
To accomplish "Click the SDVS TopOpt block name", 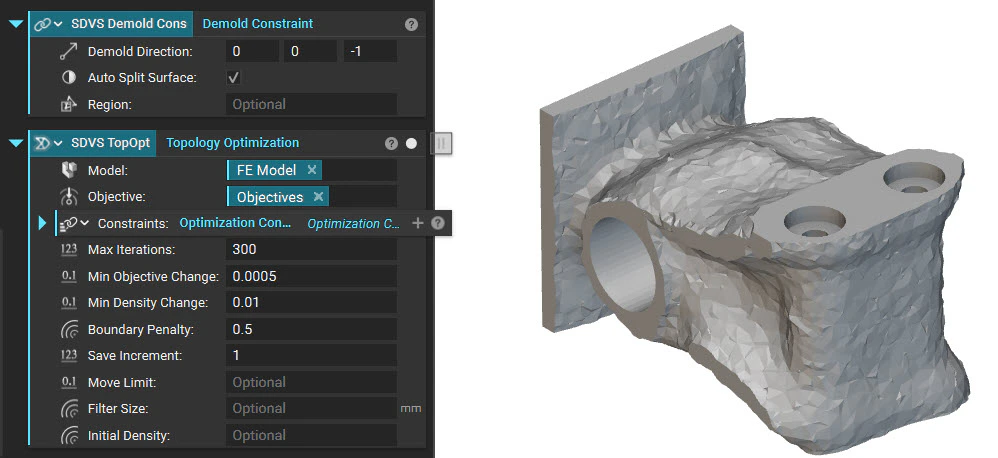I will [x=111, y=143].
